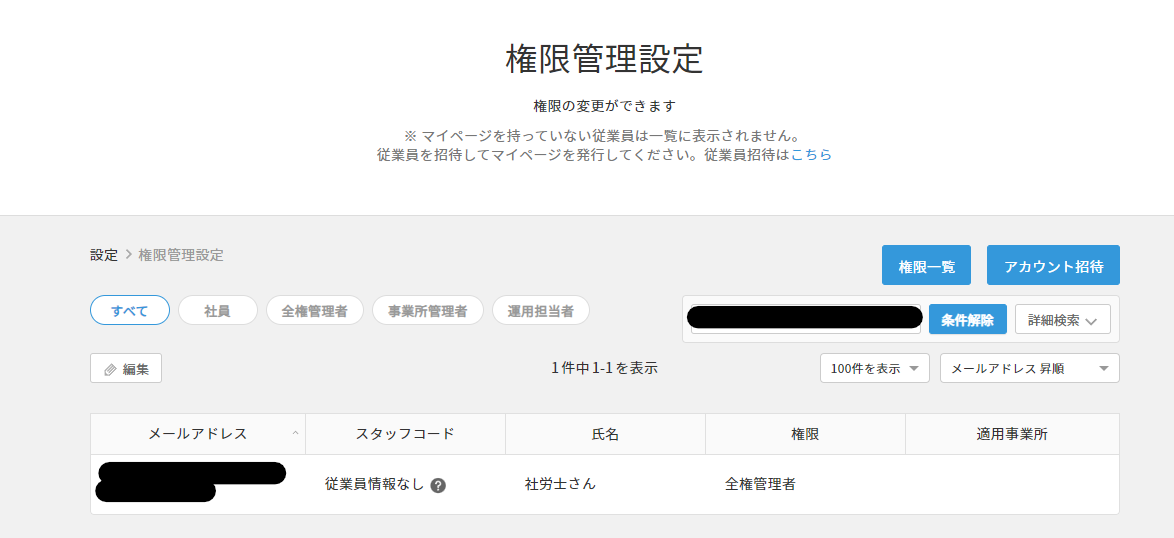Image resolution: width=1174 pixels, height=538 pixels.
Task: Filter the list by 全権管理者
Action: (314, 311)
